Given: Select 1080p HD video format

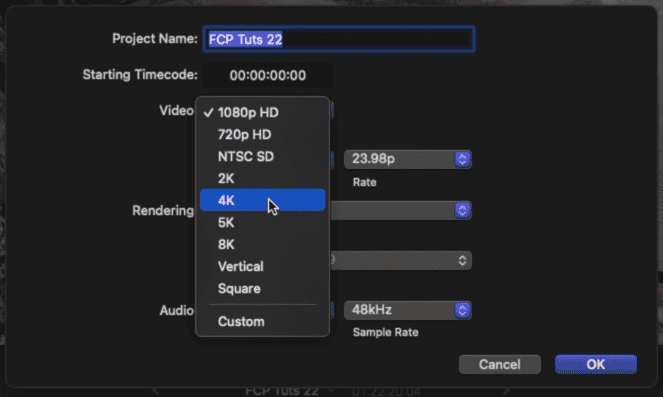Looking at the screenshot, I should 262,112.
